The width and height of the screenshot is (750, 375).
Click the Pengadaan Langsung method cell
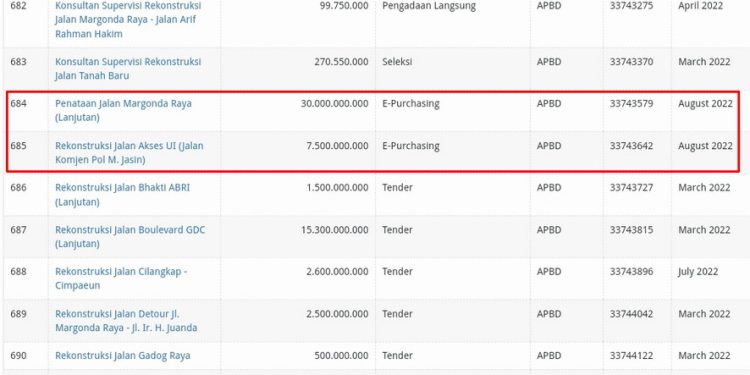point(429,6)
